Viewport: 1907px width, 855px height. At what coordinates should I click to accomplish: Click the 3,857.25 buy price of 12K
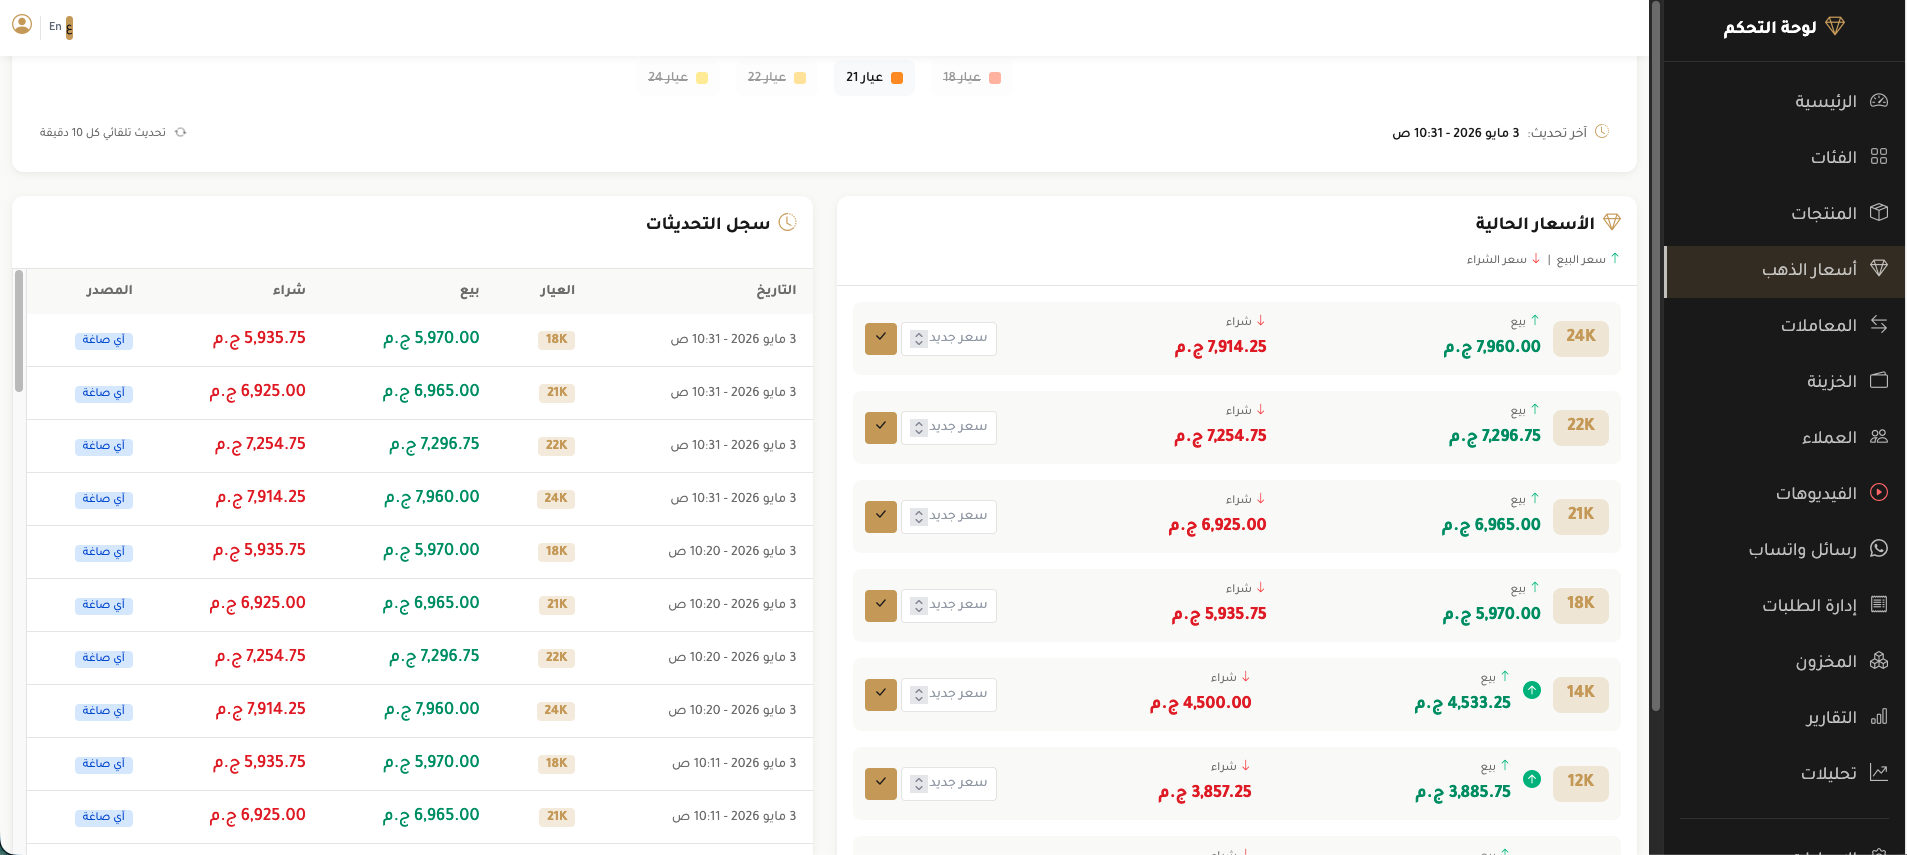1205,791
